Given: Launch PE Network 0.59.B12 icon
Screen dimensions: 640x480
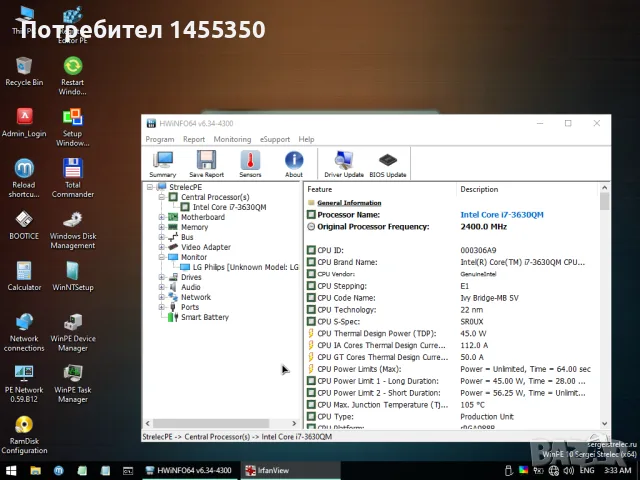Looking at the screenshot, I should [x=24, y=384].
